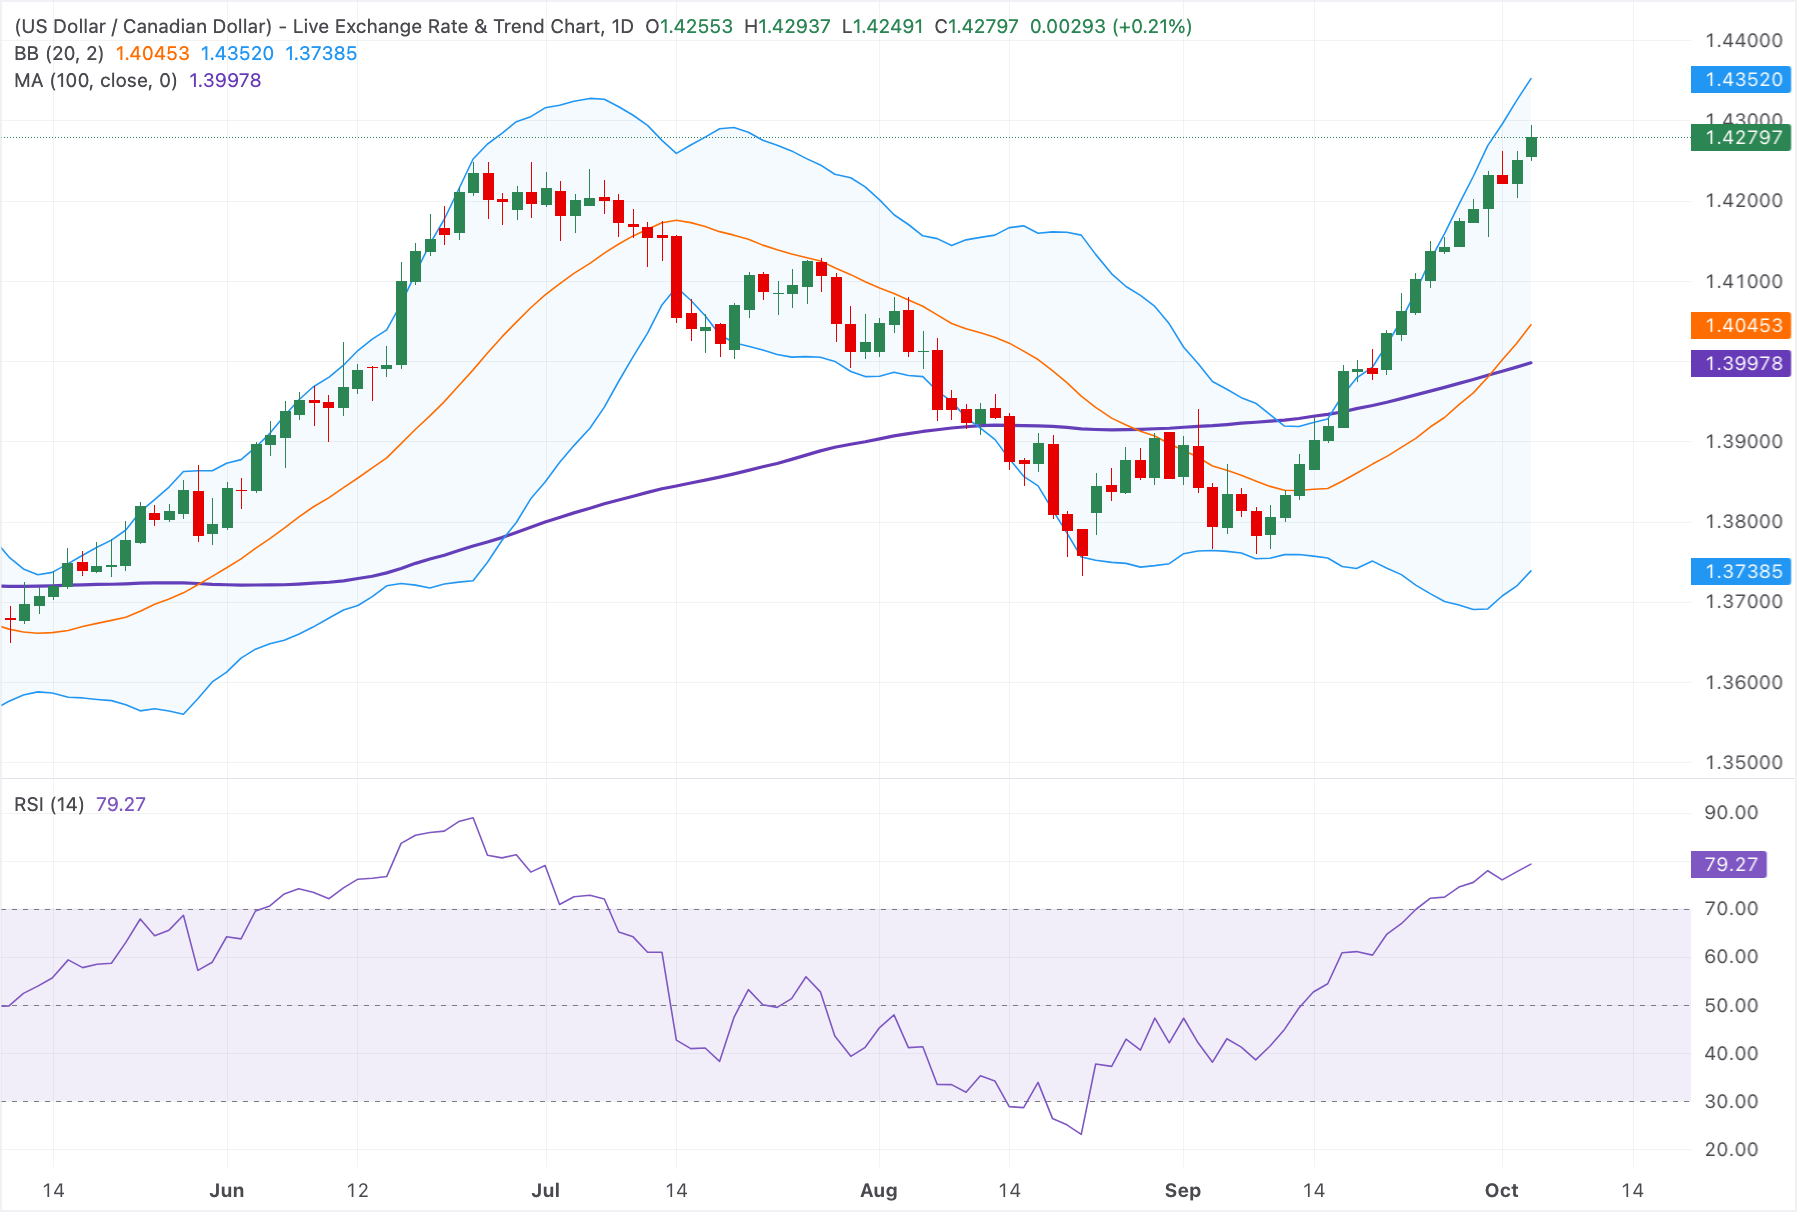Screen dimensions: 1797x1223
Task: Click the 20.00 RSI axis label
Action: coord(1731,1149)
